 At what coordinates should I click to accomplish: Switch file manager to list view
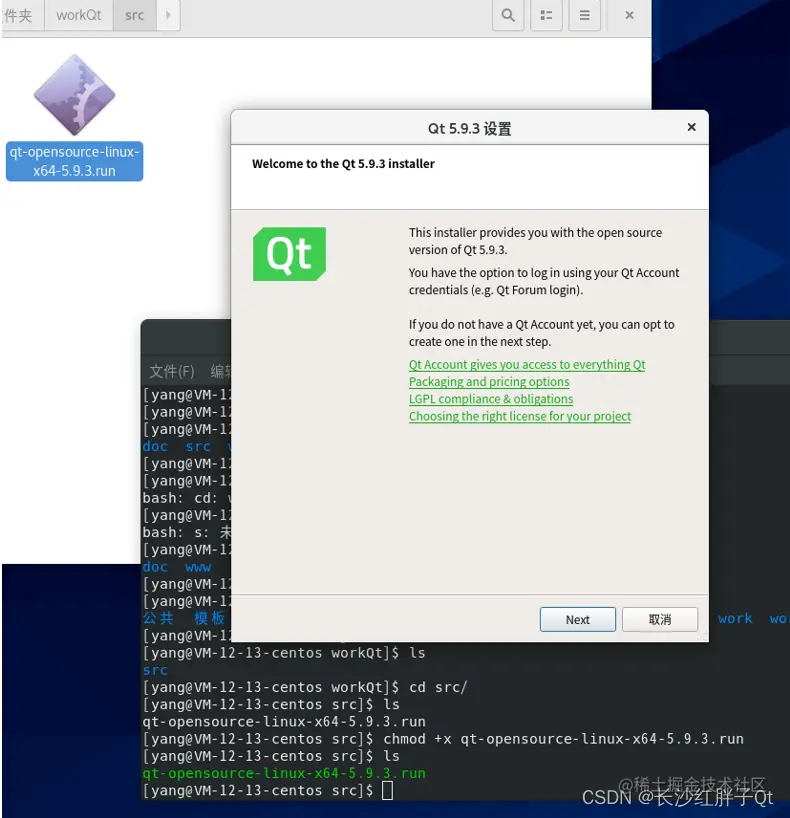tap(546, 15)
